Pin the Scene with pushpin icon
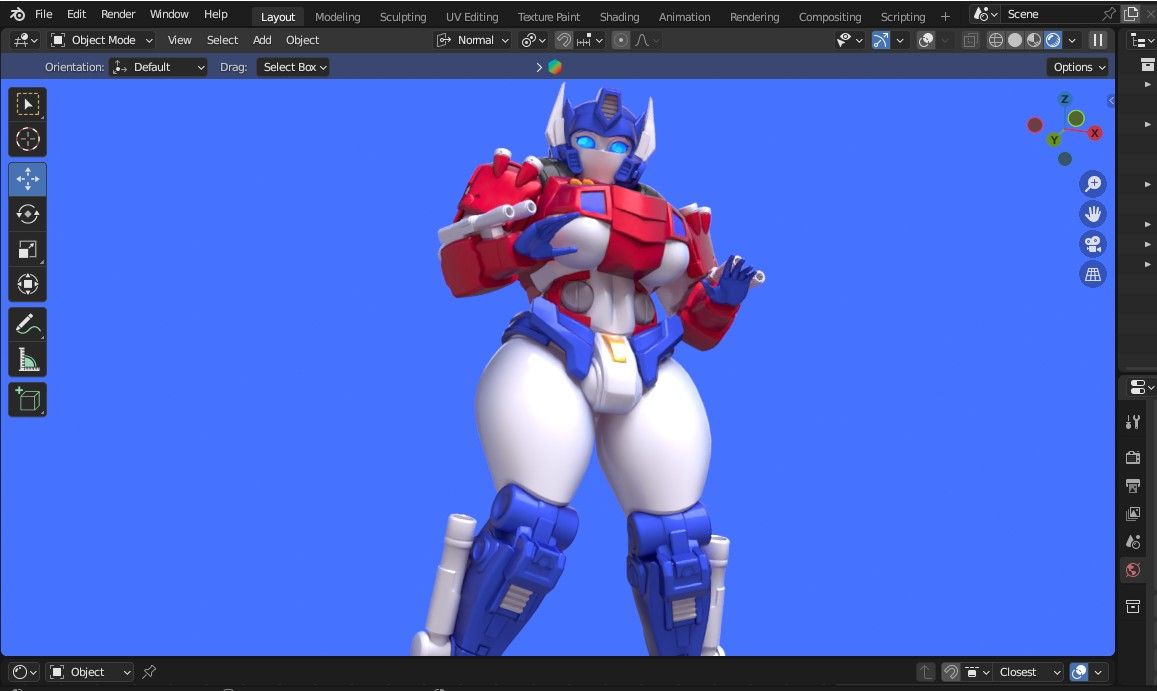Viewport: 1157px width, 691px height. point(1108,14)
